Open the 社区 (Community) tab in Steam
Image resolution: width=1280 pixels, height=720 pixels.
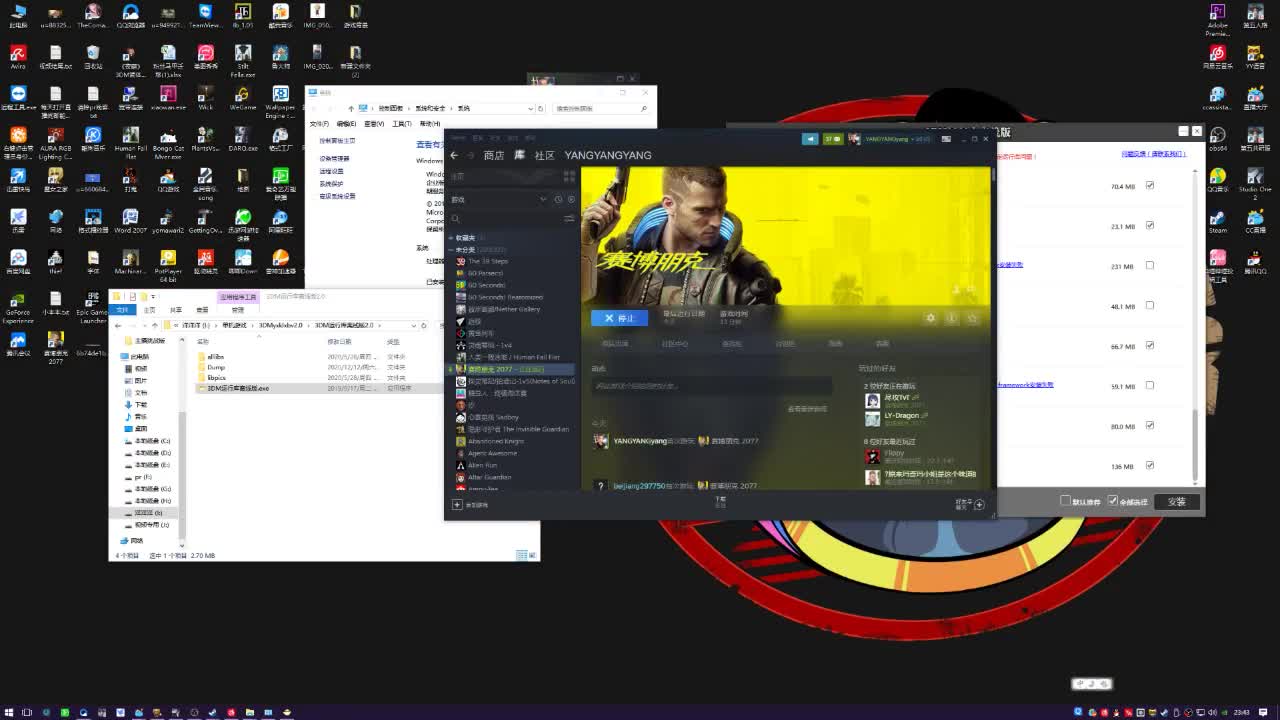(544, 155)
